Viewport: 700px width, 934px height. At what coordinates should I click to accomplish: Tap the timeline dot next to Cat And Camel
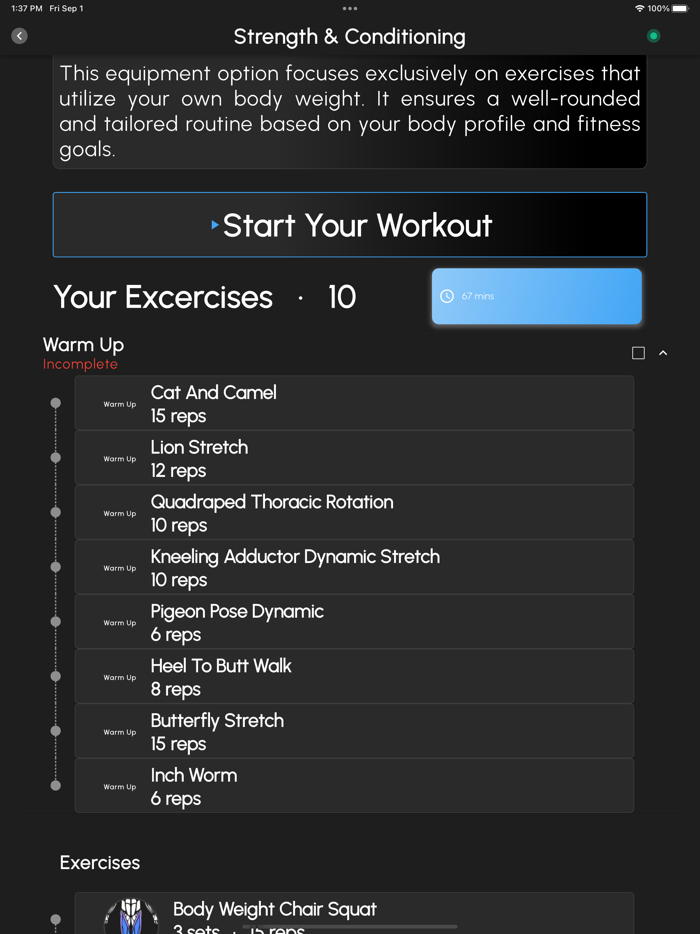point(57,402)
